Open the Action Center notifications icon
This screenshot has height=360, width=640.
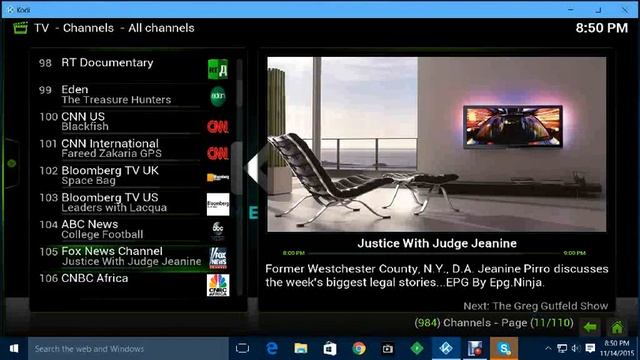pos(590,348)
